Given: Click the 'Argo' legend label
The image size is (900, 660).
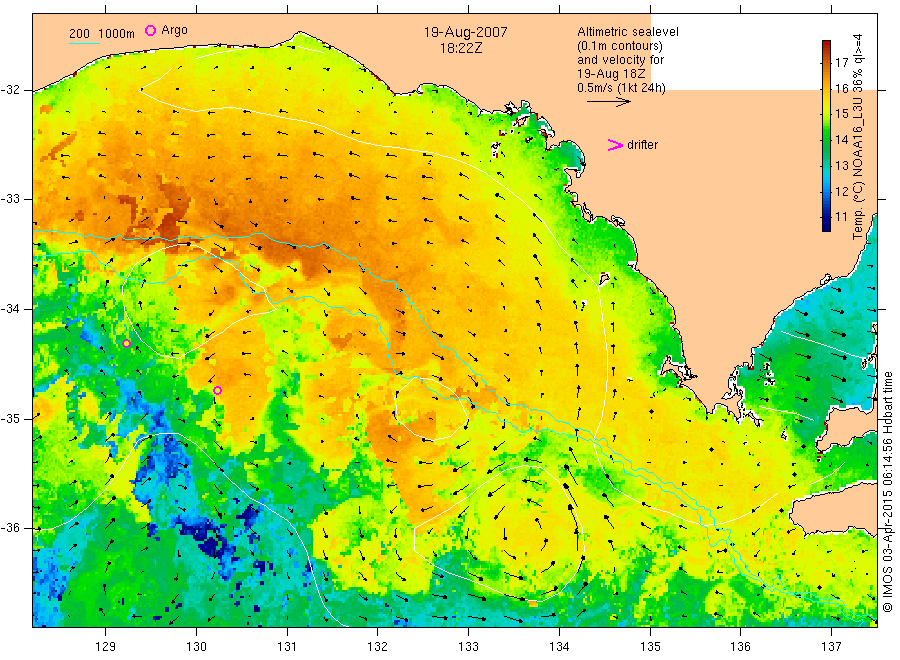Looking at the screenshot, I should (x=174, y=30).
